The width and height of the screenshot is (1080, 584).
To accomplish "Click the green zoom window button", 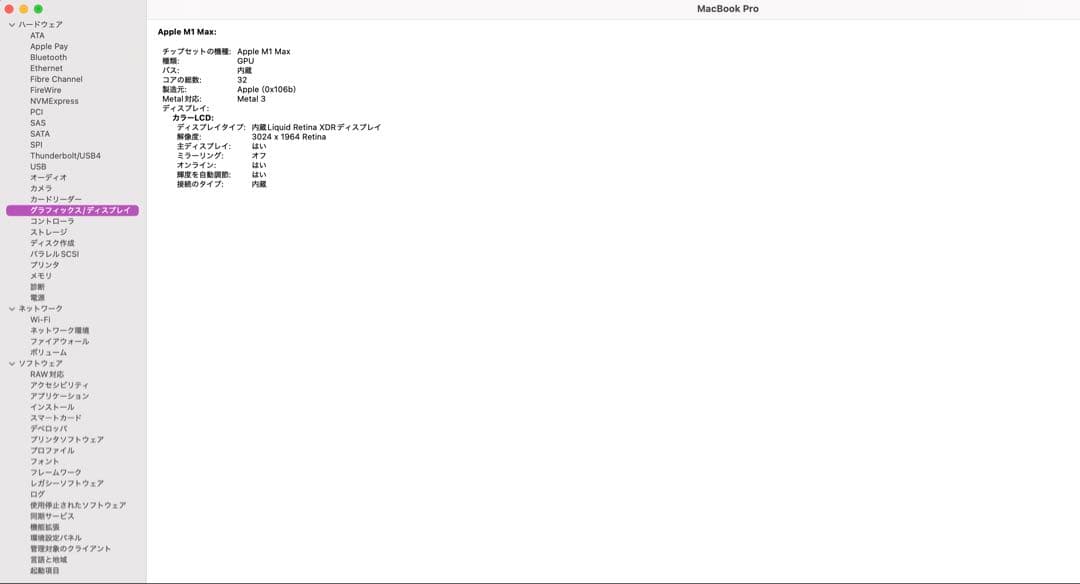I will (39, 9).
